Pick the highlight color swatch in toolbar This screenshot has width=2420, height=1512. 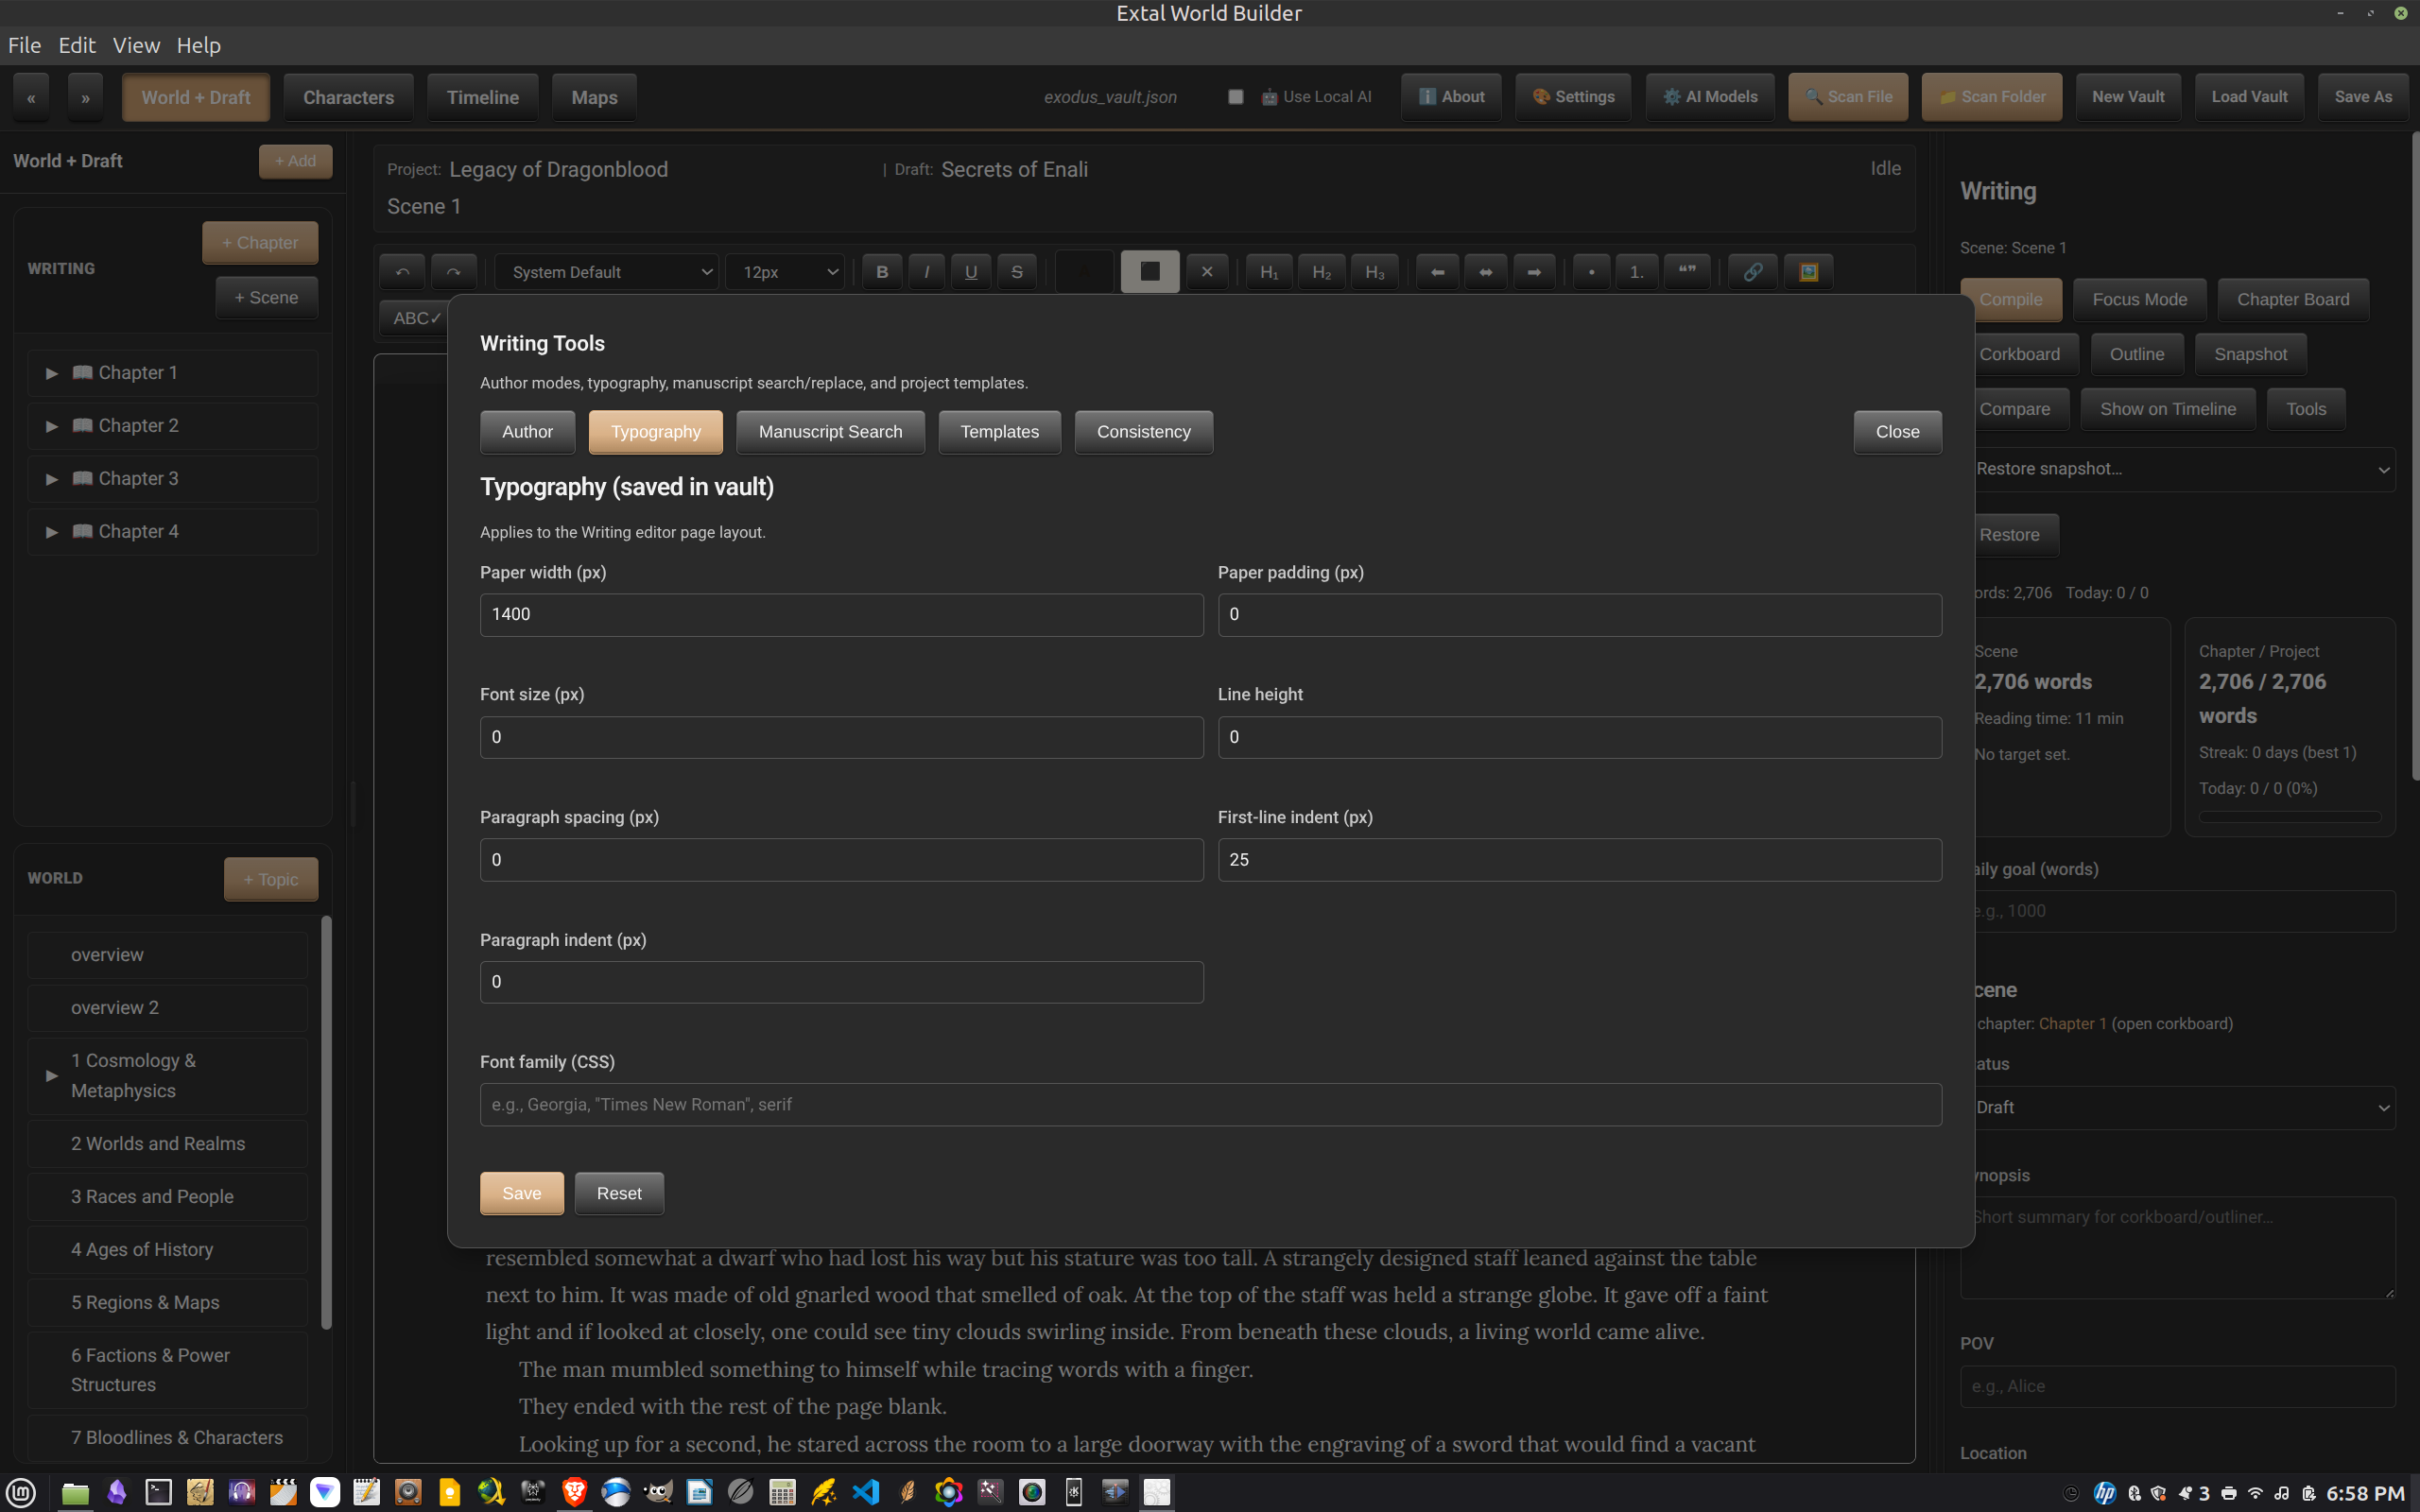point(1149,272)
